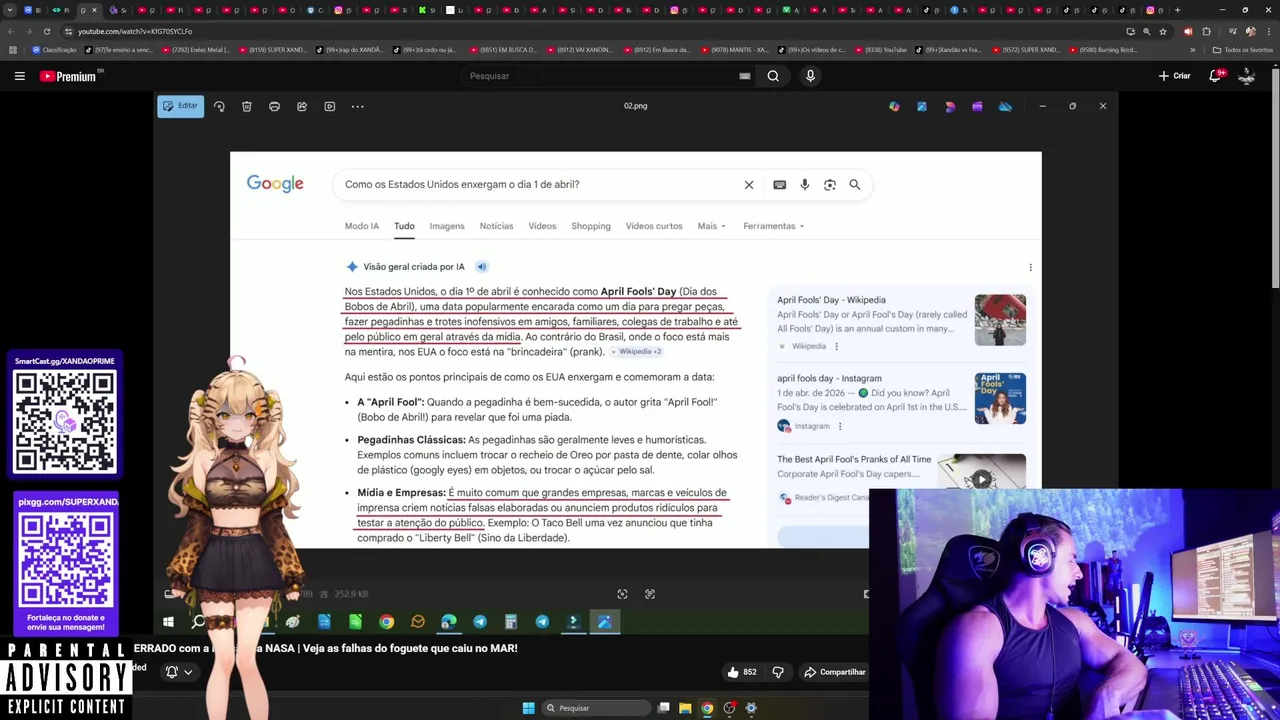The image size is (1280, 720).
Task: Open Windows Start on the bottom taskbar
Action: coord(528,708)
